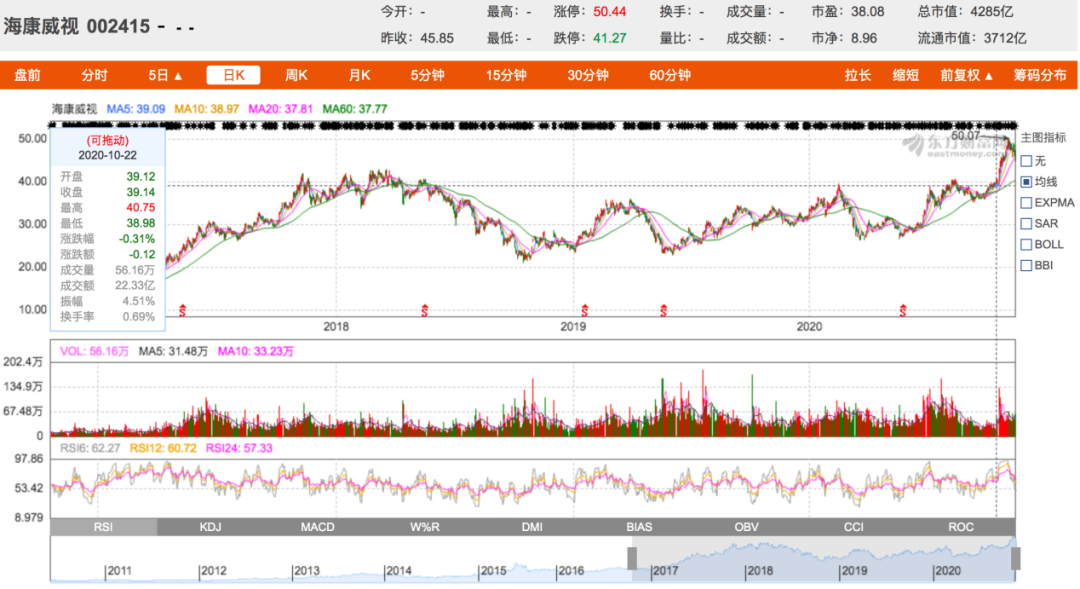Screen dimensions: 1080x589
Task: Switch to the 周K weekly chart tab
Action: [x=296, y=75]
